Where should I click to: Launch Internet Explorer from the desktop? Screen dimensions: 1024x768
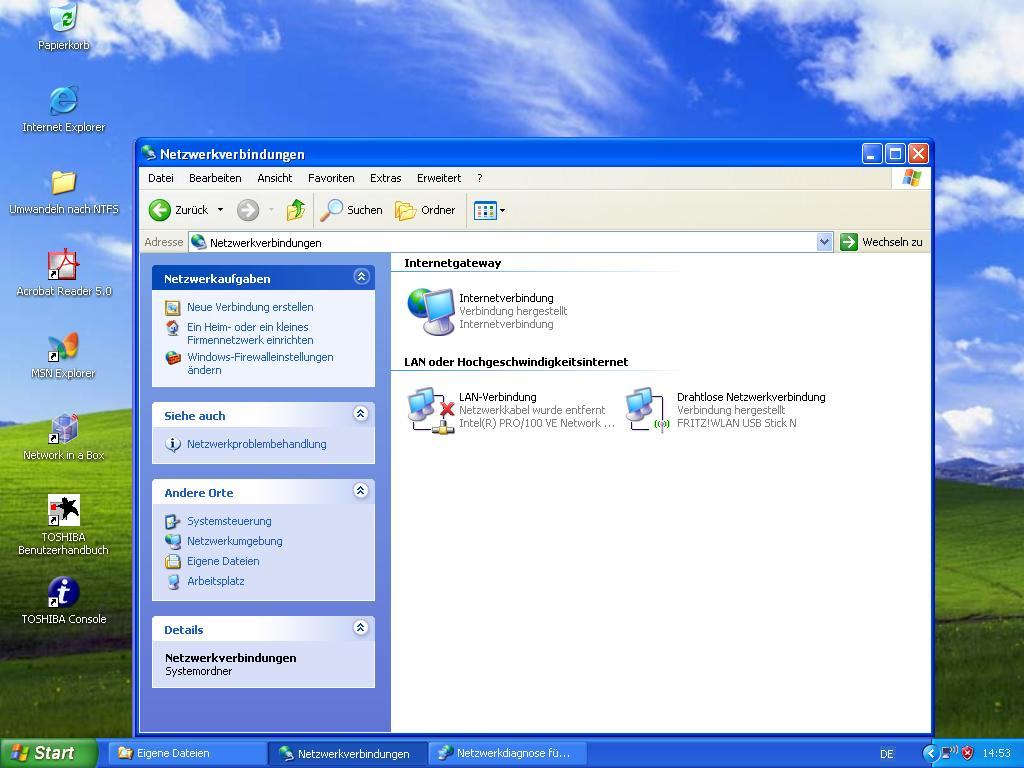(63, 108)
